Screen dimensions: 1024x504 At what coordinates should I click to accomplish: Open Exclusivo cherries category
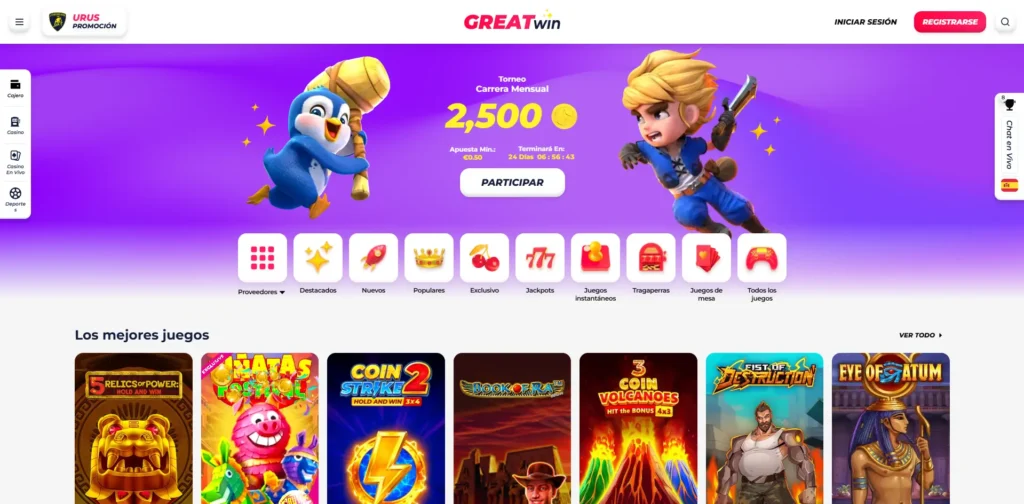click(x=485, y=258)
